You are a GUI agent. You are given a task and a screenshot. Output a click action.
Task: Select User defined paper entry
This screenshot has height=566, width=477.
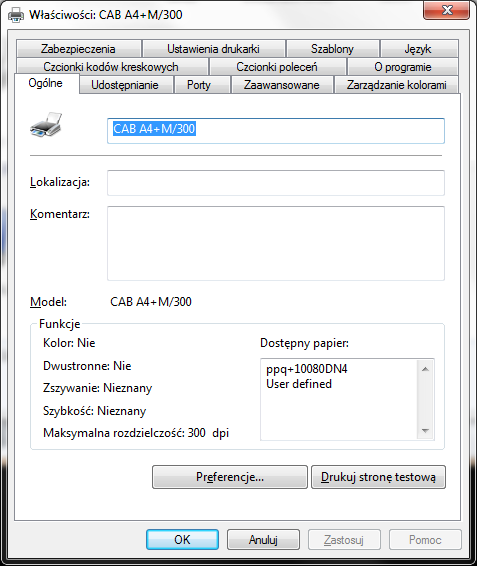299,384
